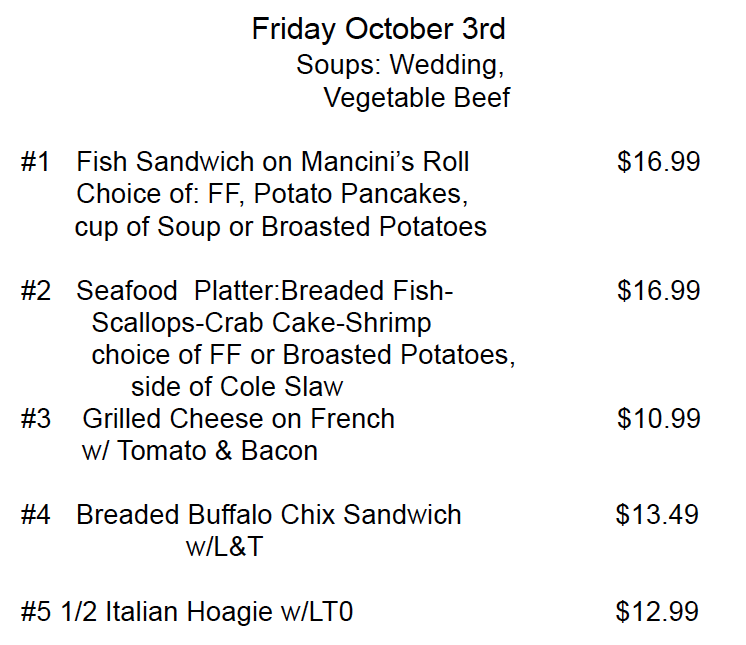
Task: Click the "Friday October 3rd" heading
Action: click(x=378, y=30)
